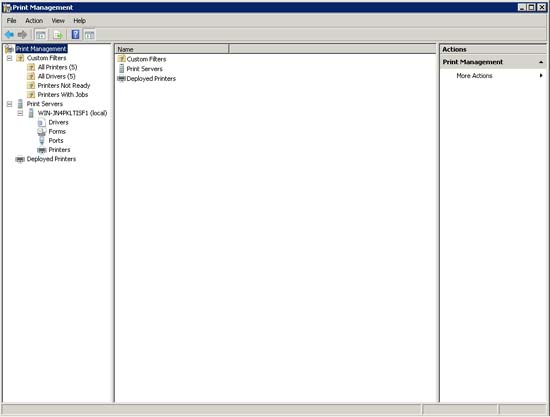Select Drivers under the local server
This screenshot has width=550, height=417.
(59, 122)
